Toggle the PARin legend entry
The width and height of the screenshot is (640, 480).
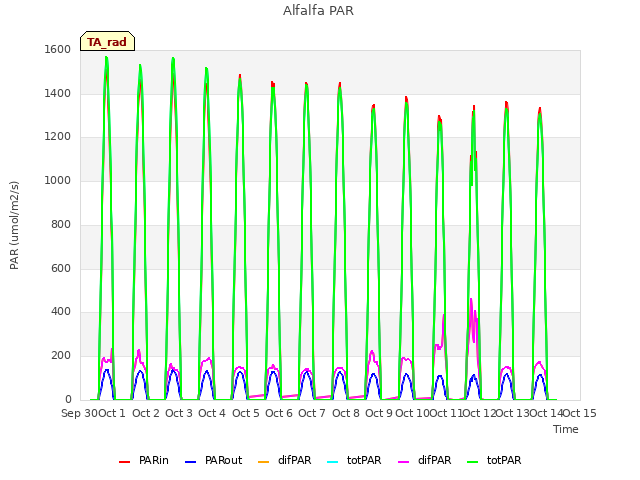click(x=143, y=460)
